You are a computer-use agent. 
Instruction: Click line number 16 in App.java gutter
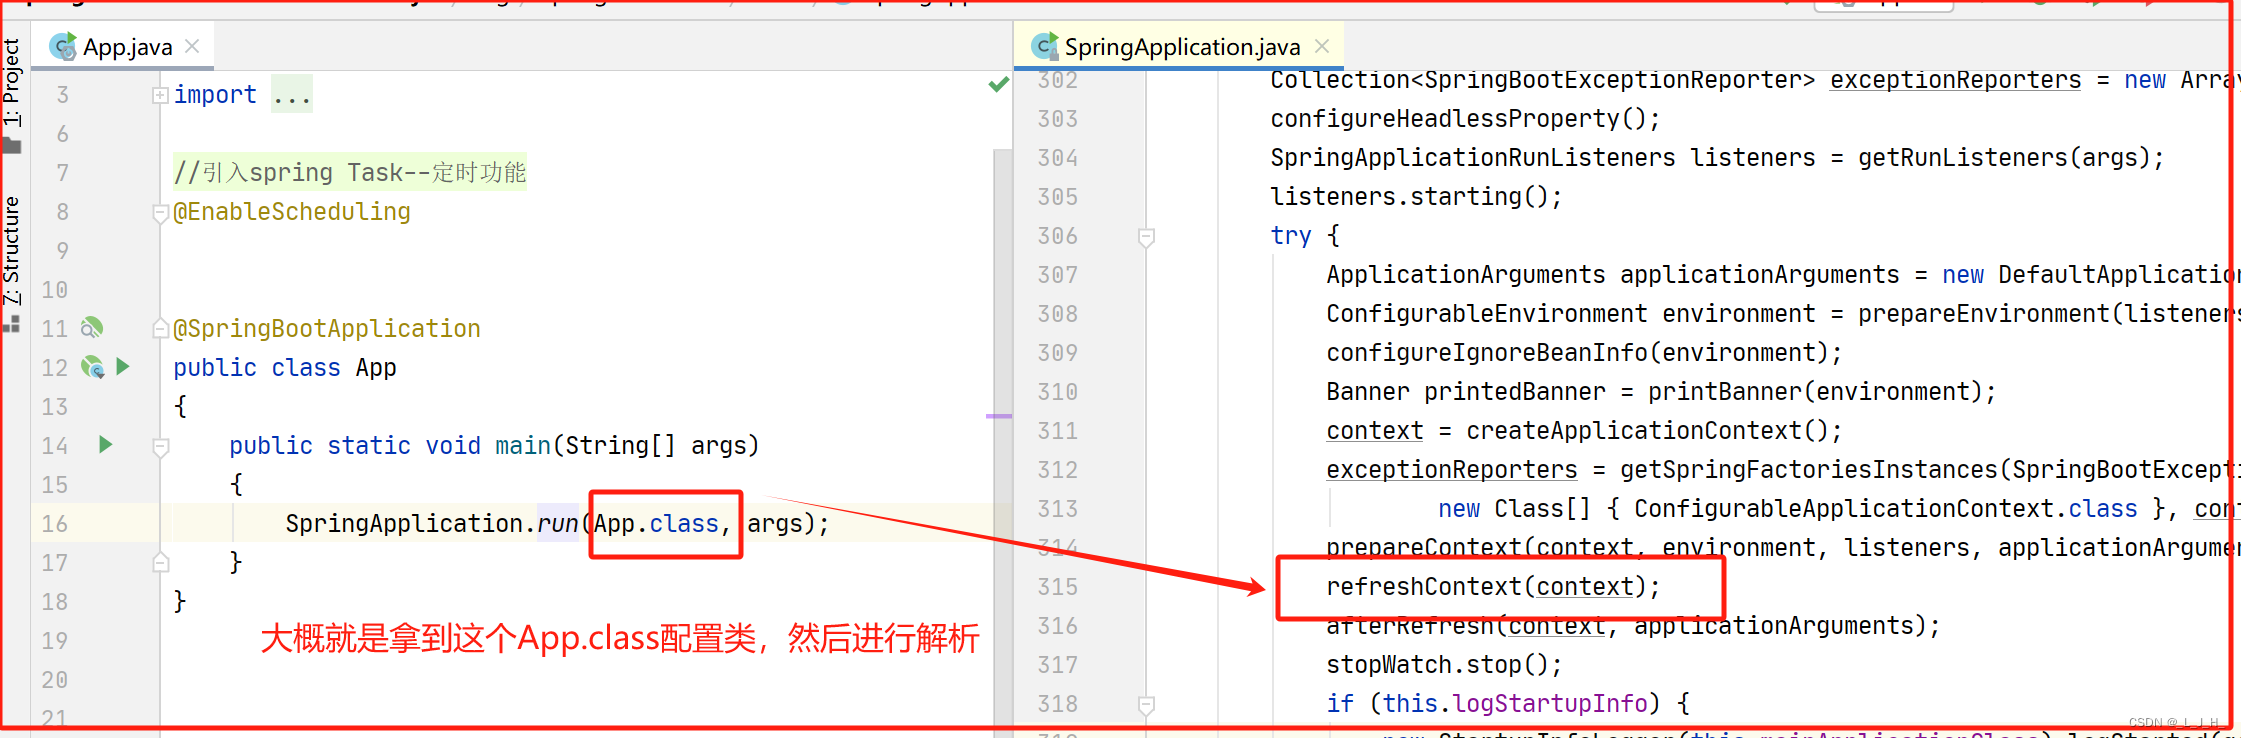(55, 524)
